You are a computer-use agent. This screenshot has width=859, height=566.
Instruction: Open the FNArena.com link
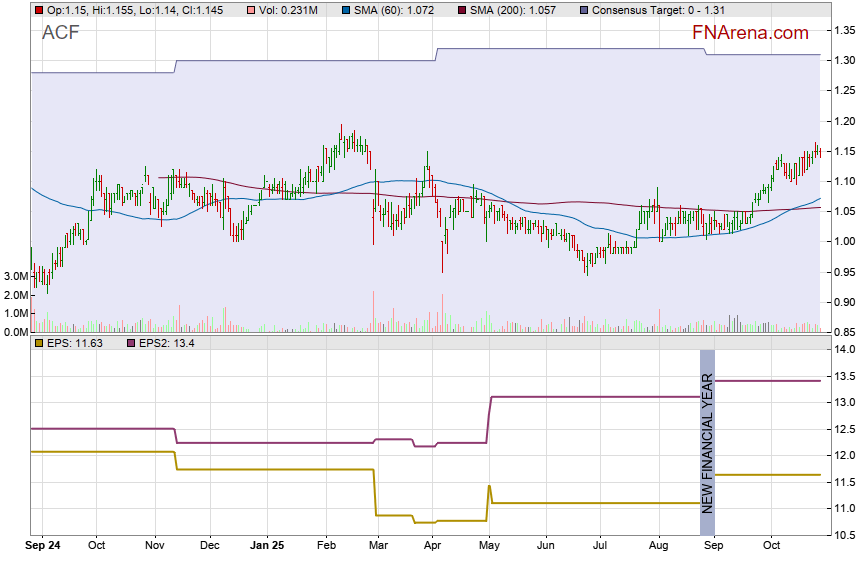point(750,33)
